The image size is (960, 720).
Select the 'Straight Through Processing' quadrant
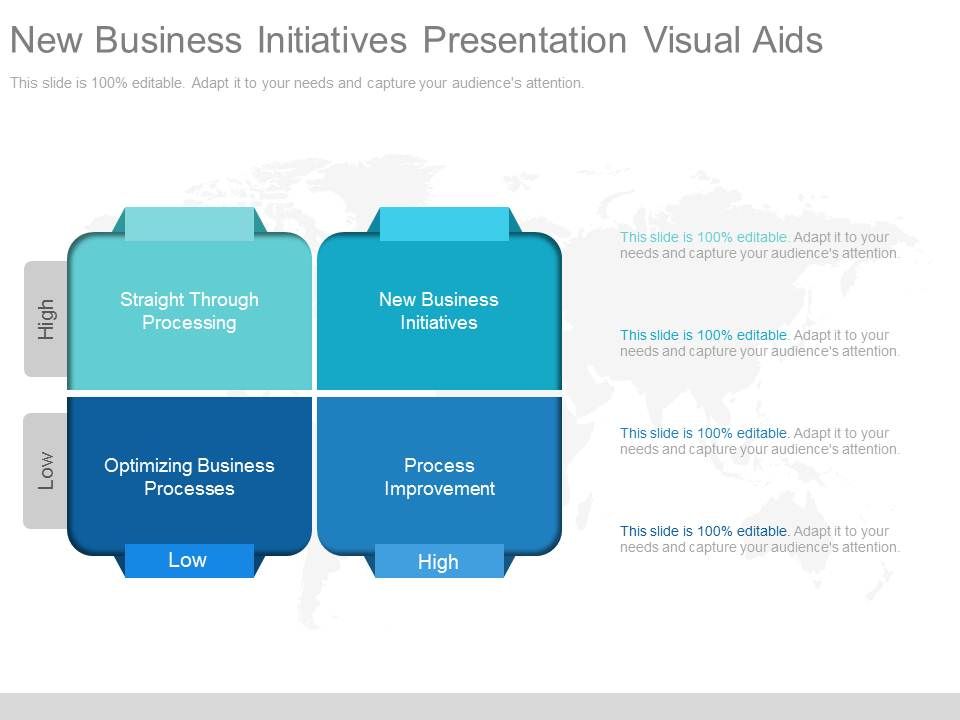(189, 311)
